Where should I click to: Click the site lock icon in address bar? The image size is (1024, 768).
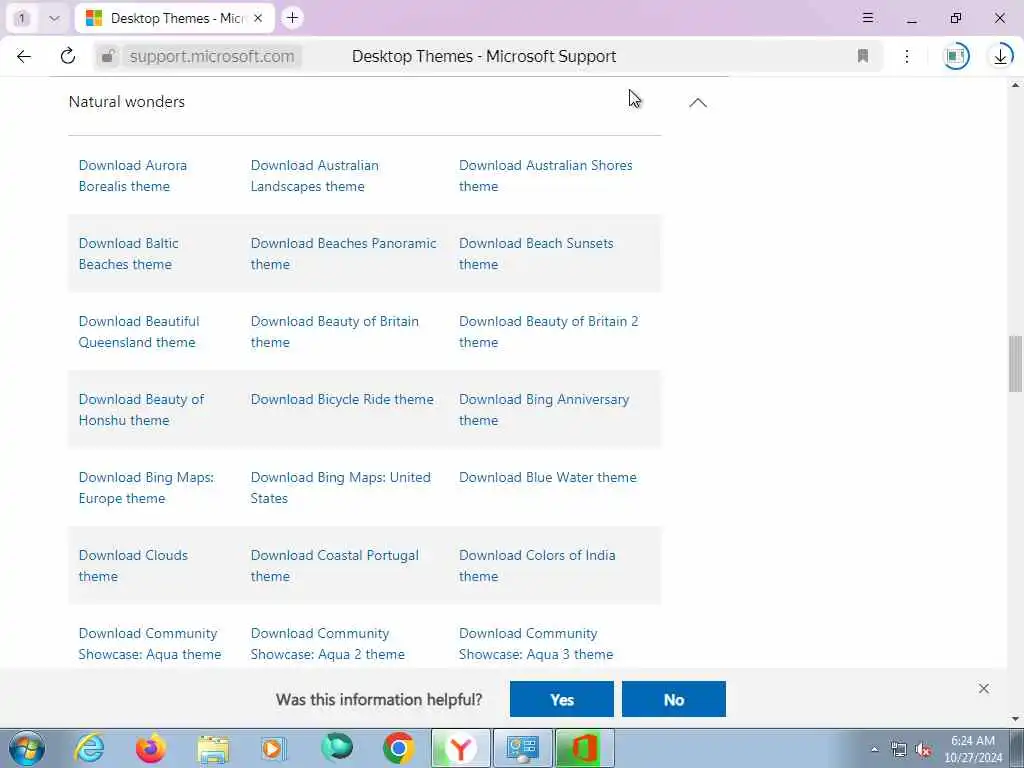pyautogui.click(x=108, y=56)
